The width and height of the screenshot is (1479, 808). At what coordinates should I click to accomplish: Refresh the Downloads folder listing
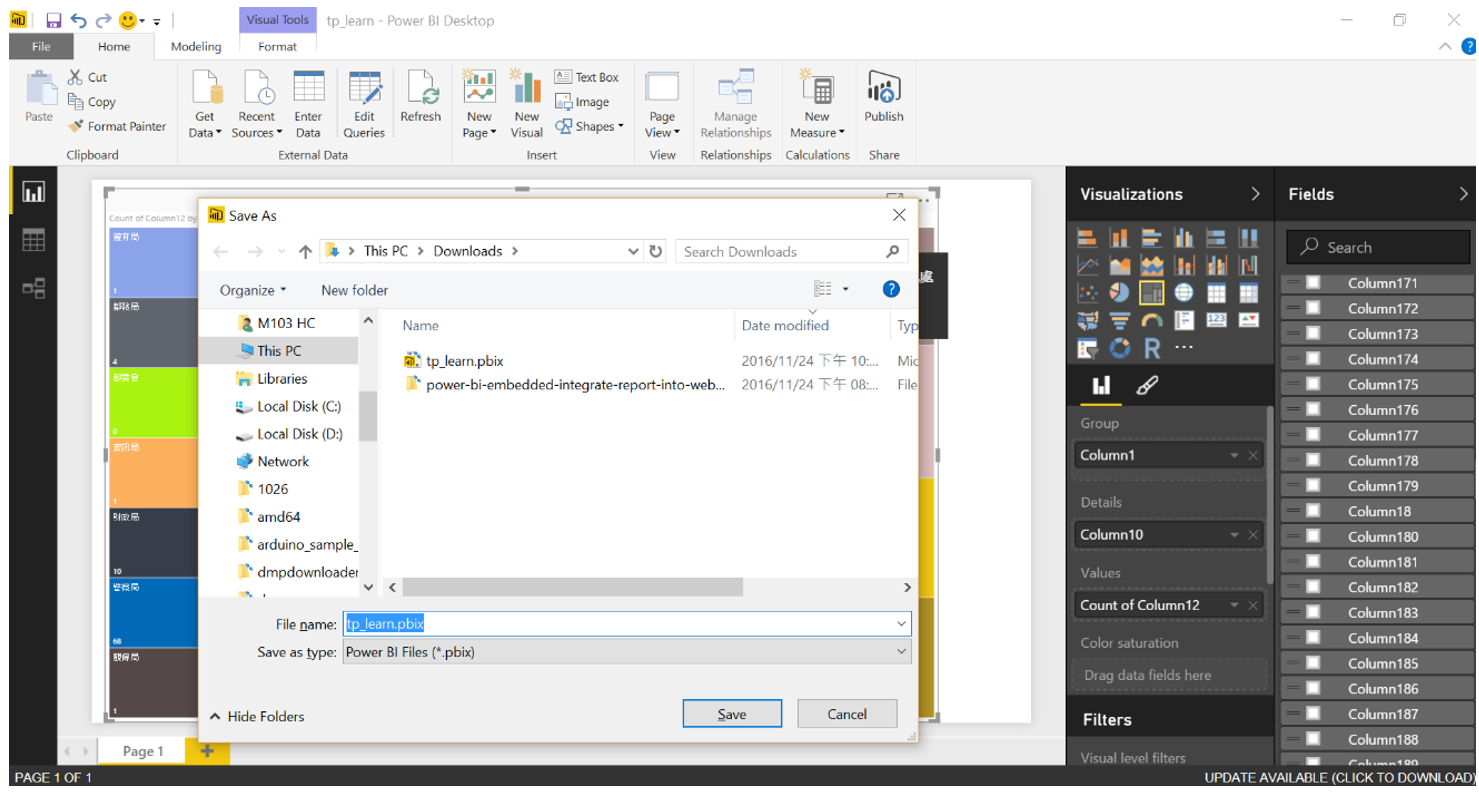656,252
